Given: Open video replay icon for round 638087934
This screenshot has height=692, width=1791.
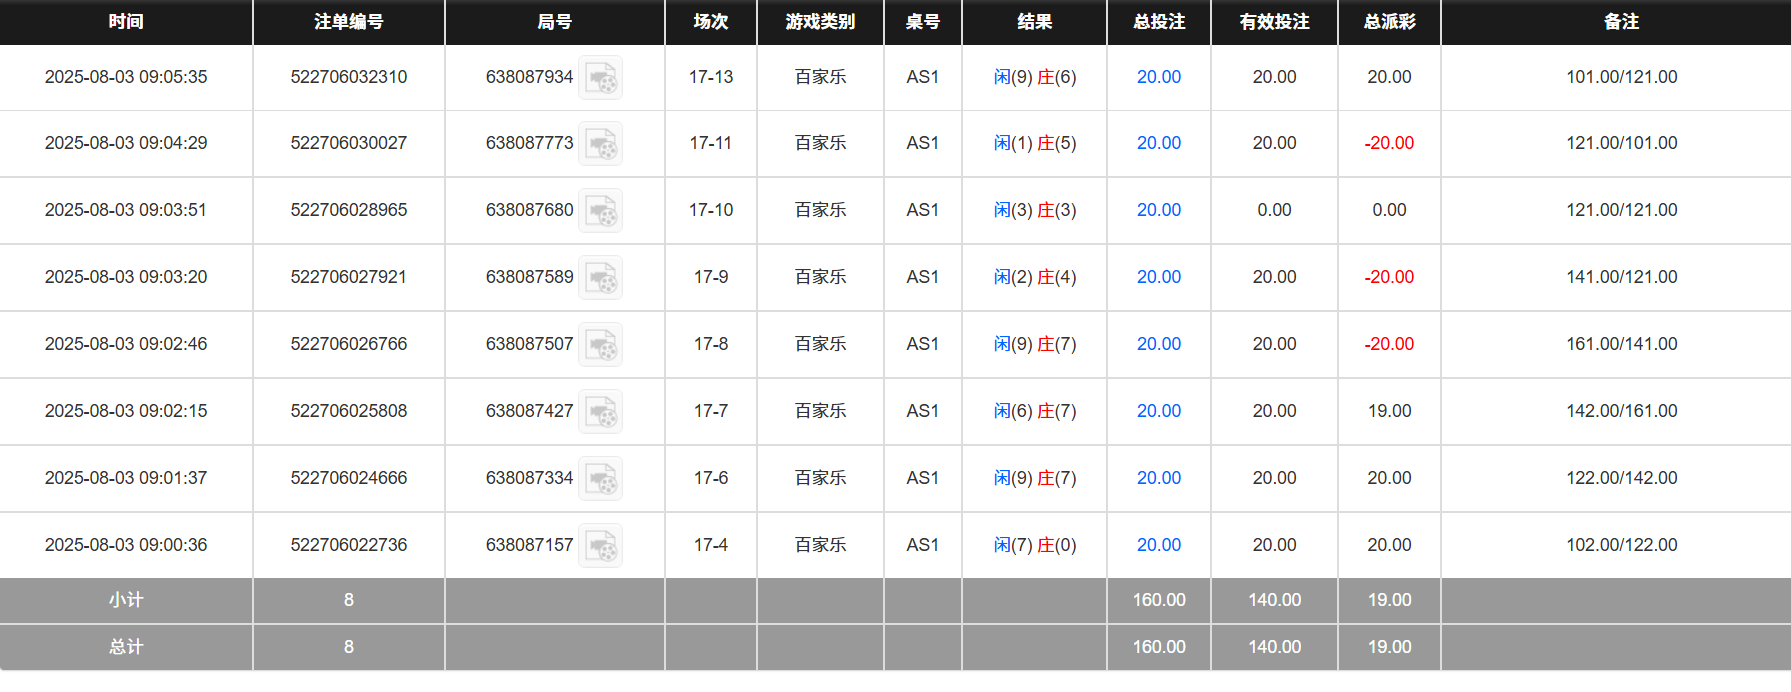Looking at the screenshot, I should 601,78.
